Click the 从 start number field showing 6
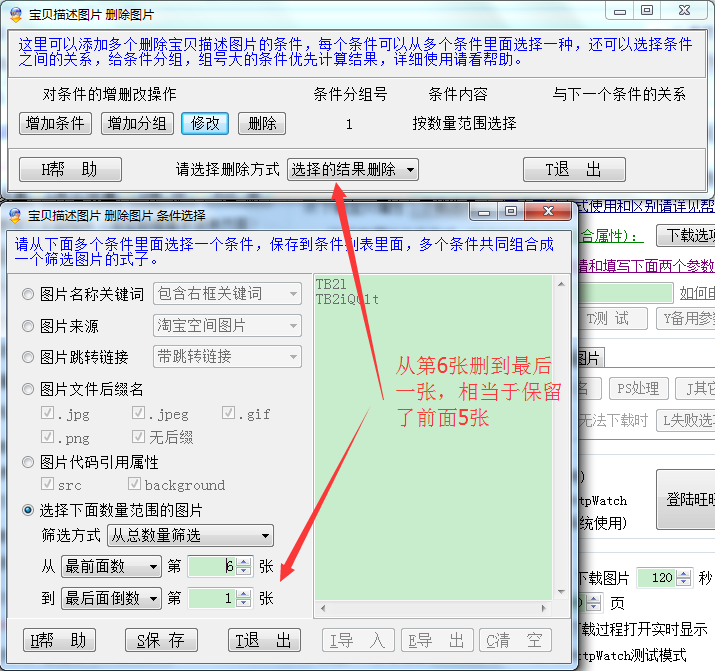 [x=212, y=566]
